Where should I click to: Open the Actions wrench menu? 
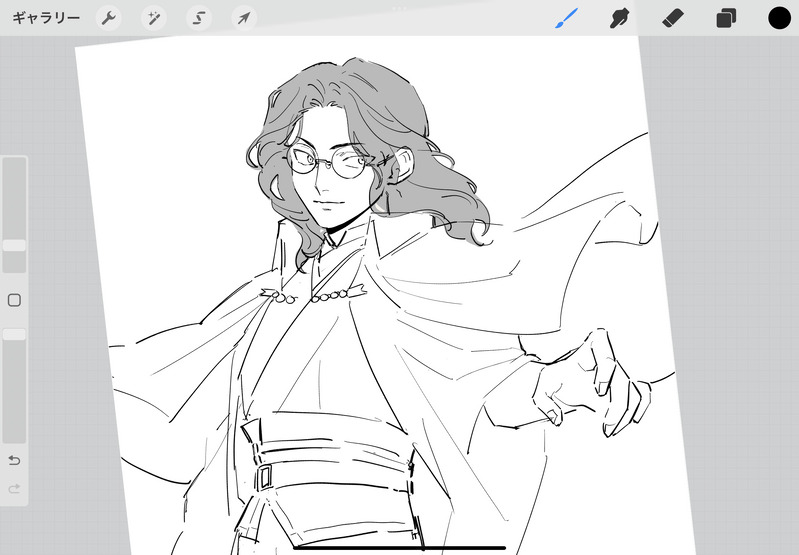pyautogui.click(x=109, y=18)
